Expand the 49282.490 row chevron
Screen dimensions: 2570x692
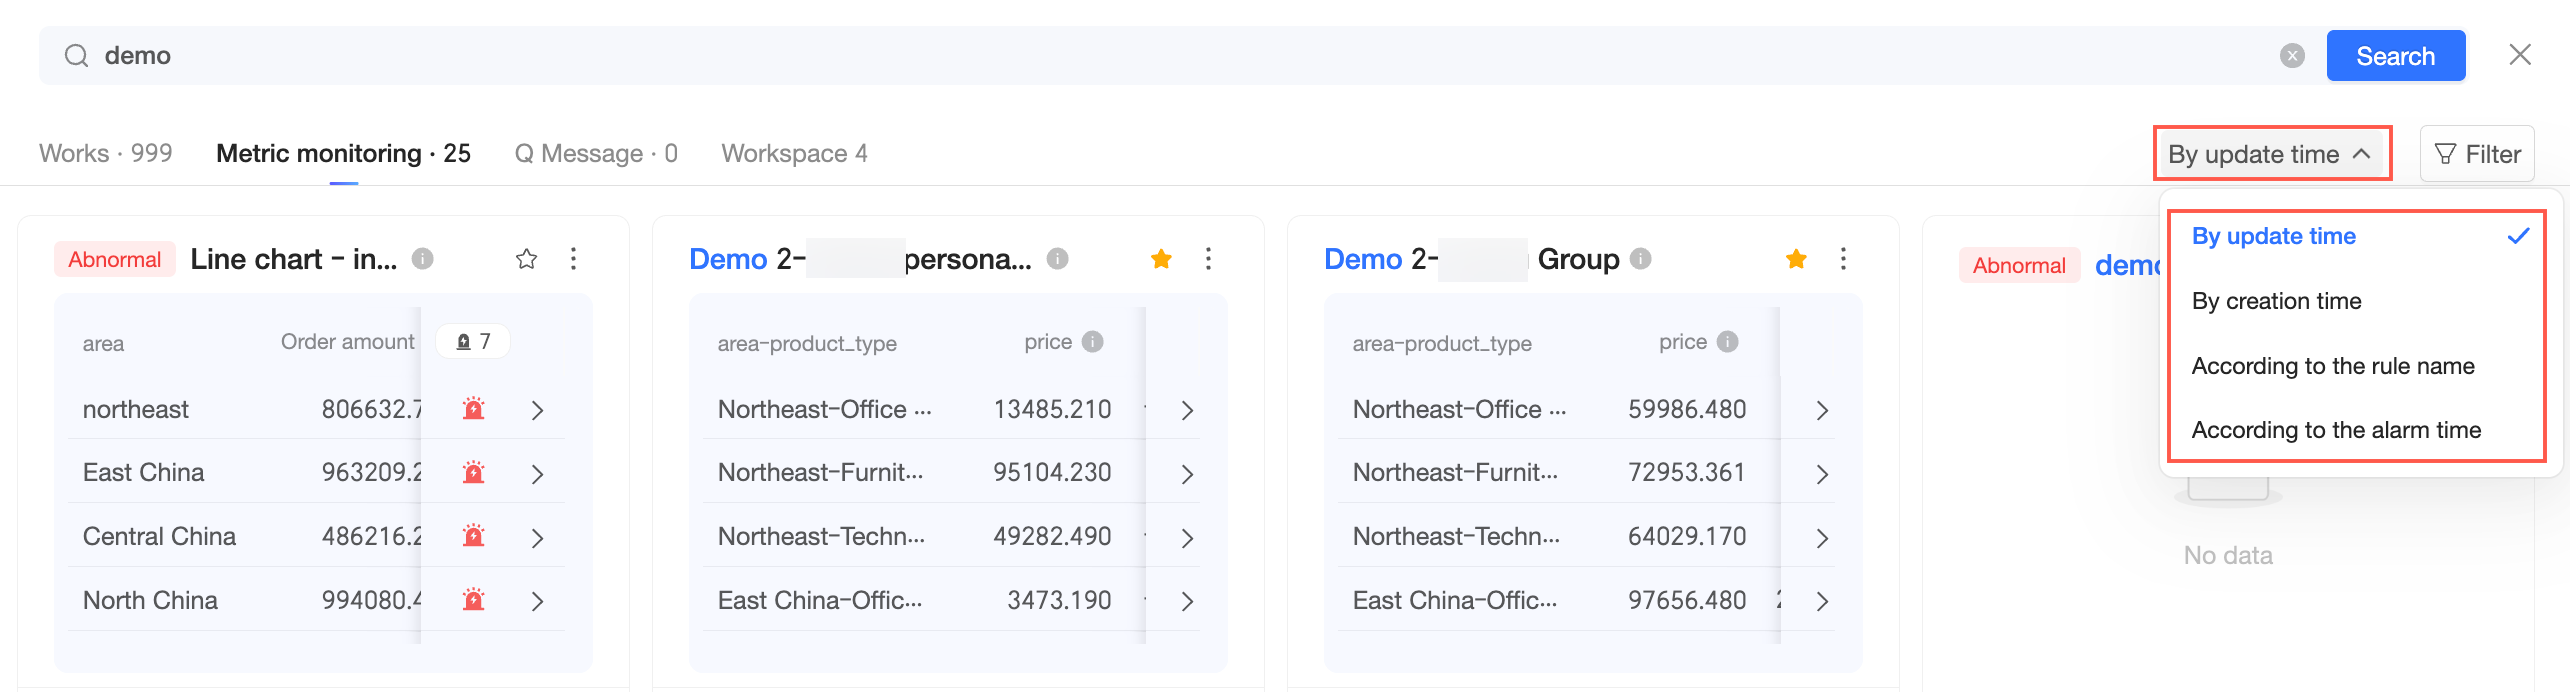[x=1188, y=538]
